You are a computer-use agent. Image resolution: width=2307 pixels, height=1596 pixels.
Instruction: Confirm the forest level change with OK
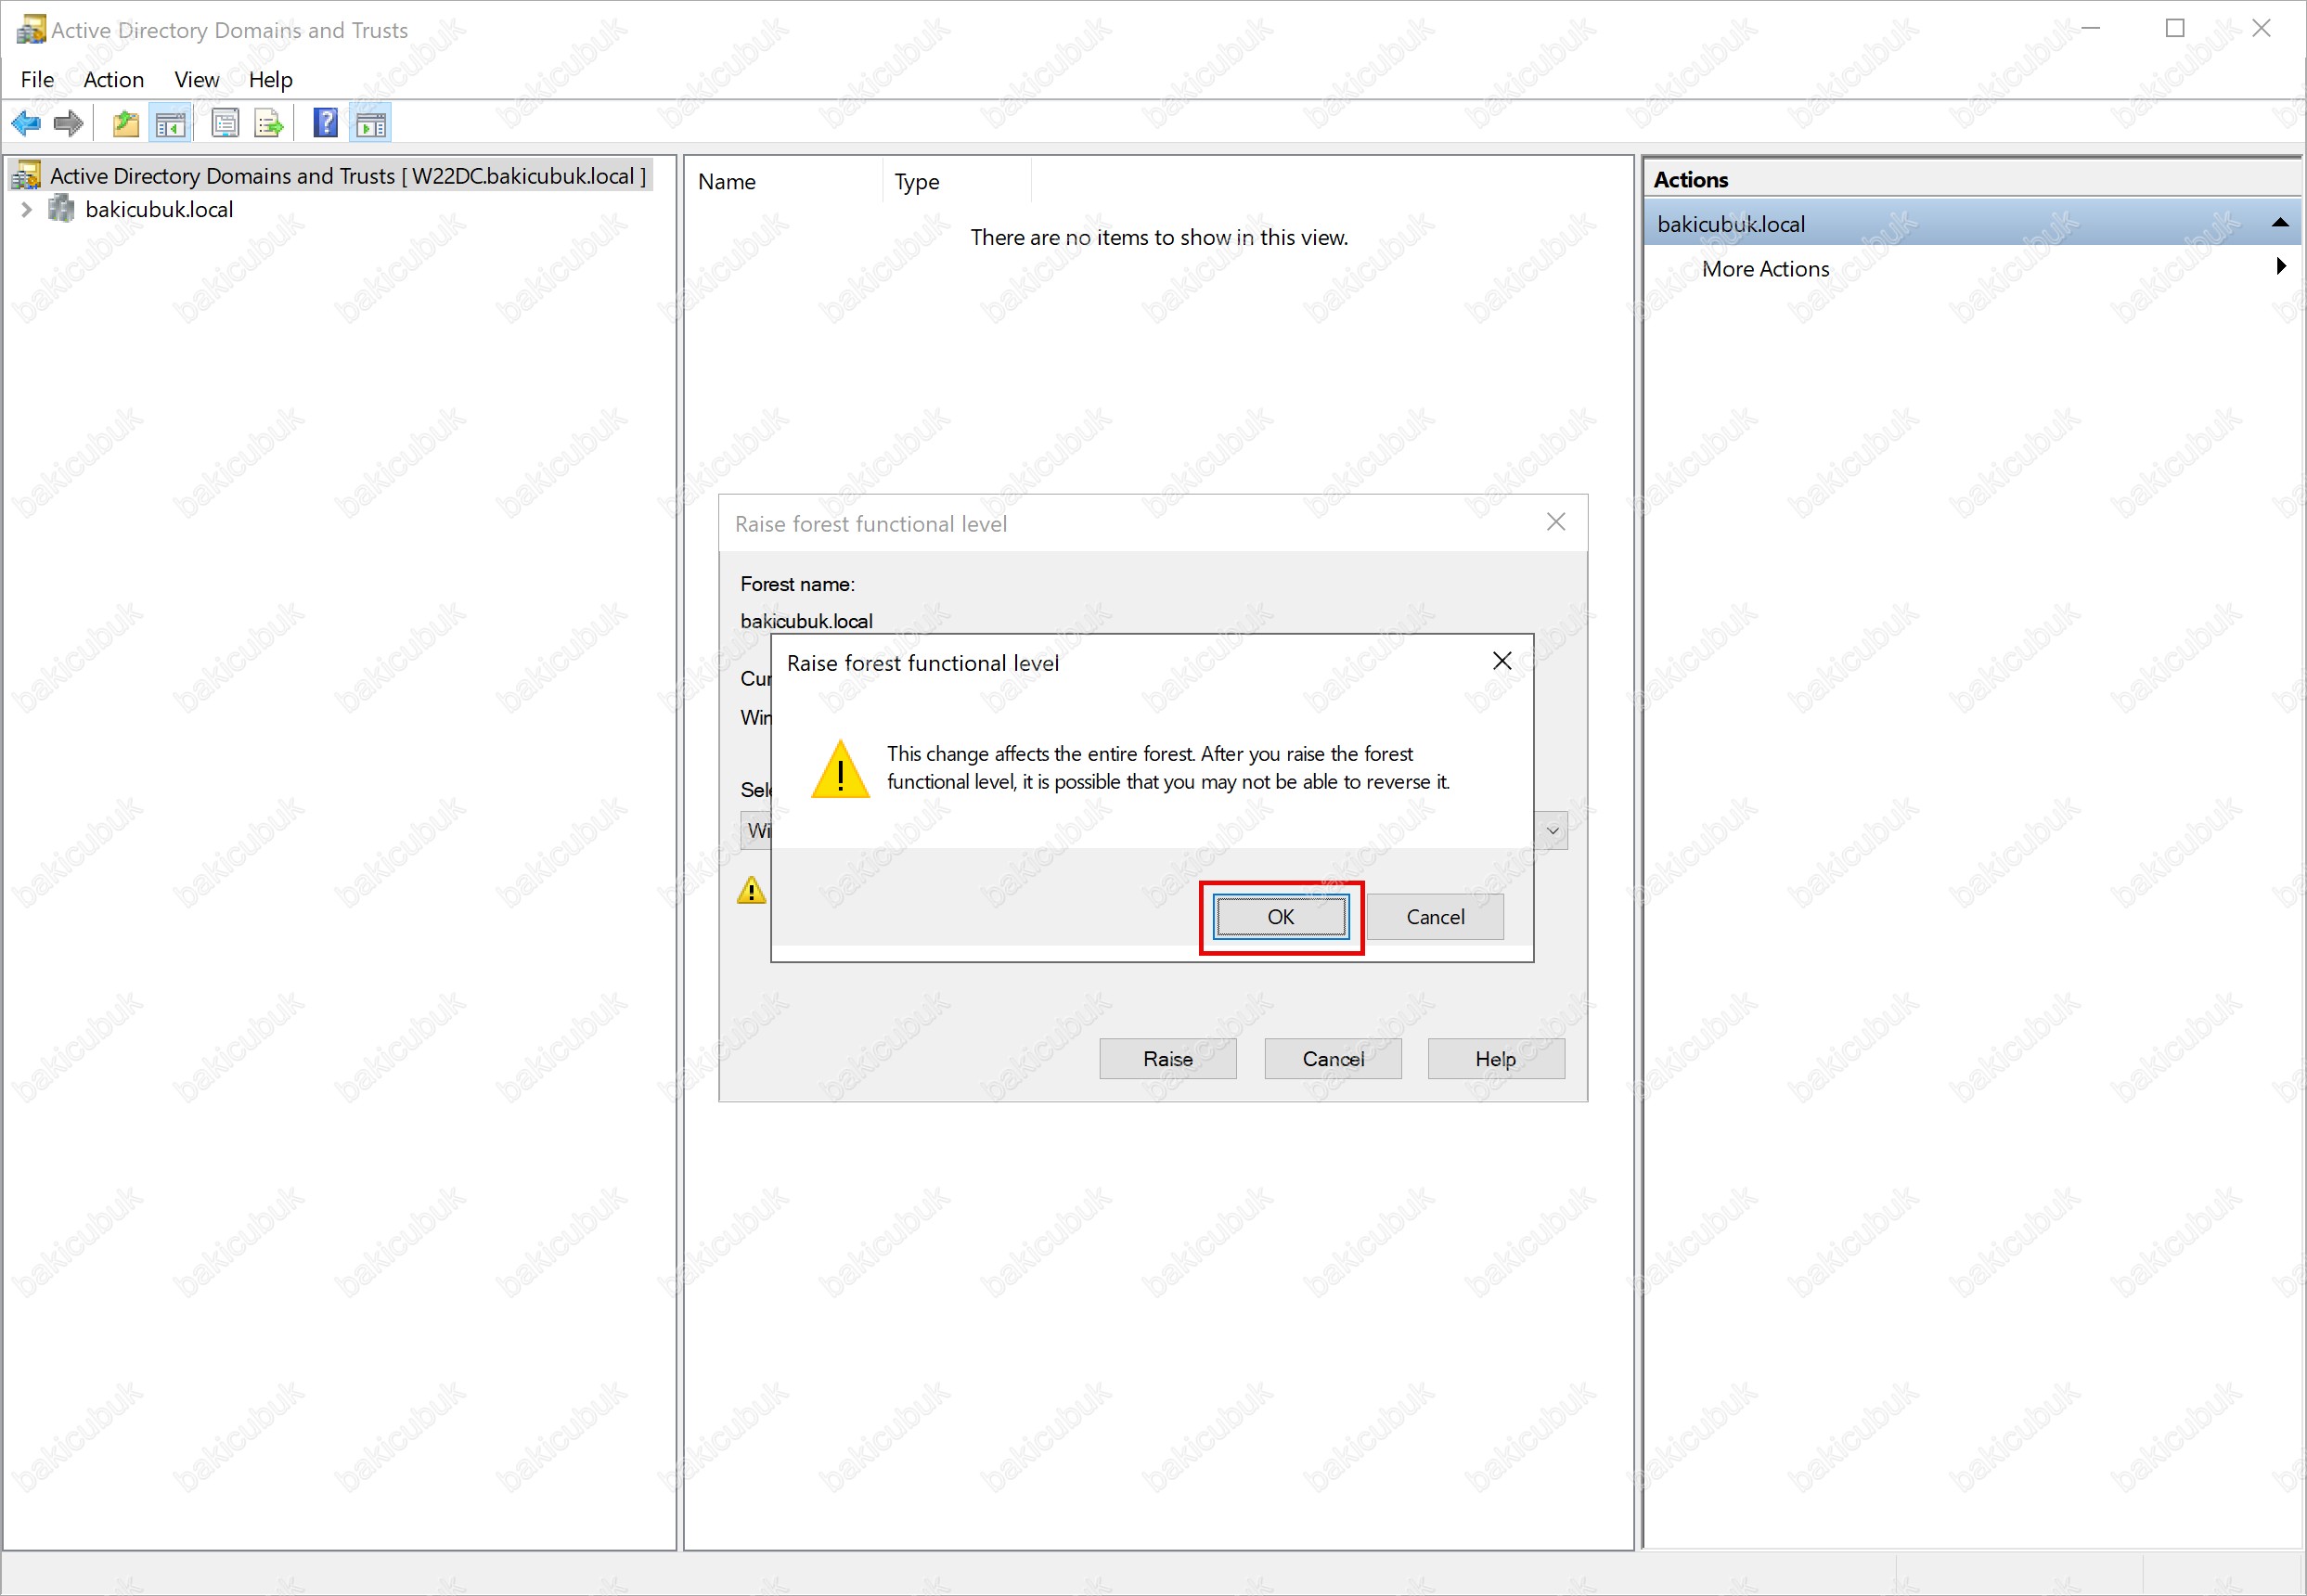(1281, 917)
